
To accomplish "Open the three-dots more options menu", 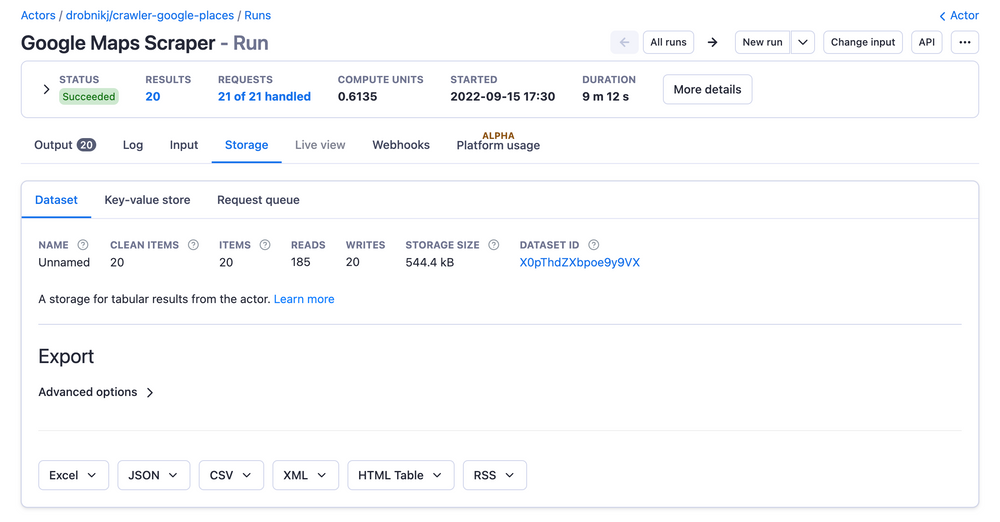I will (964, 42).
